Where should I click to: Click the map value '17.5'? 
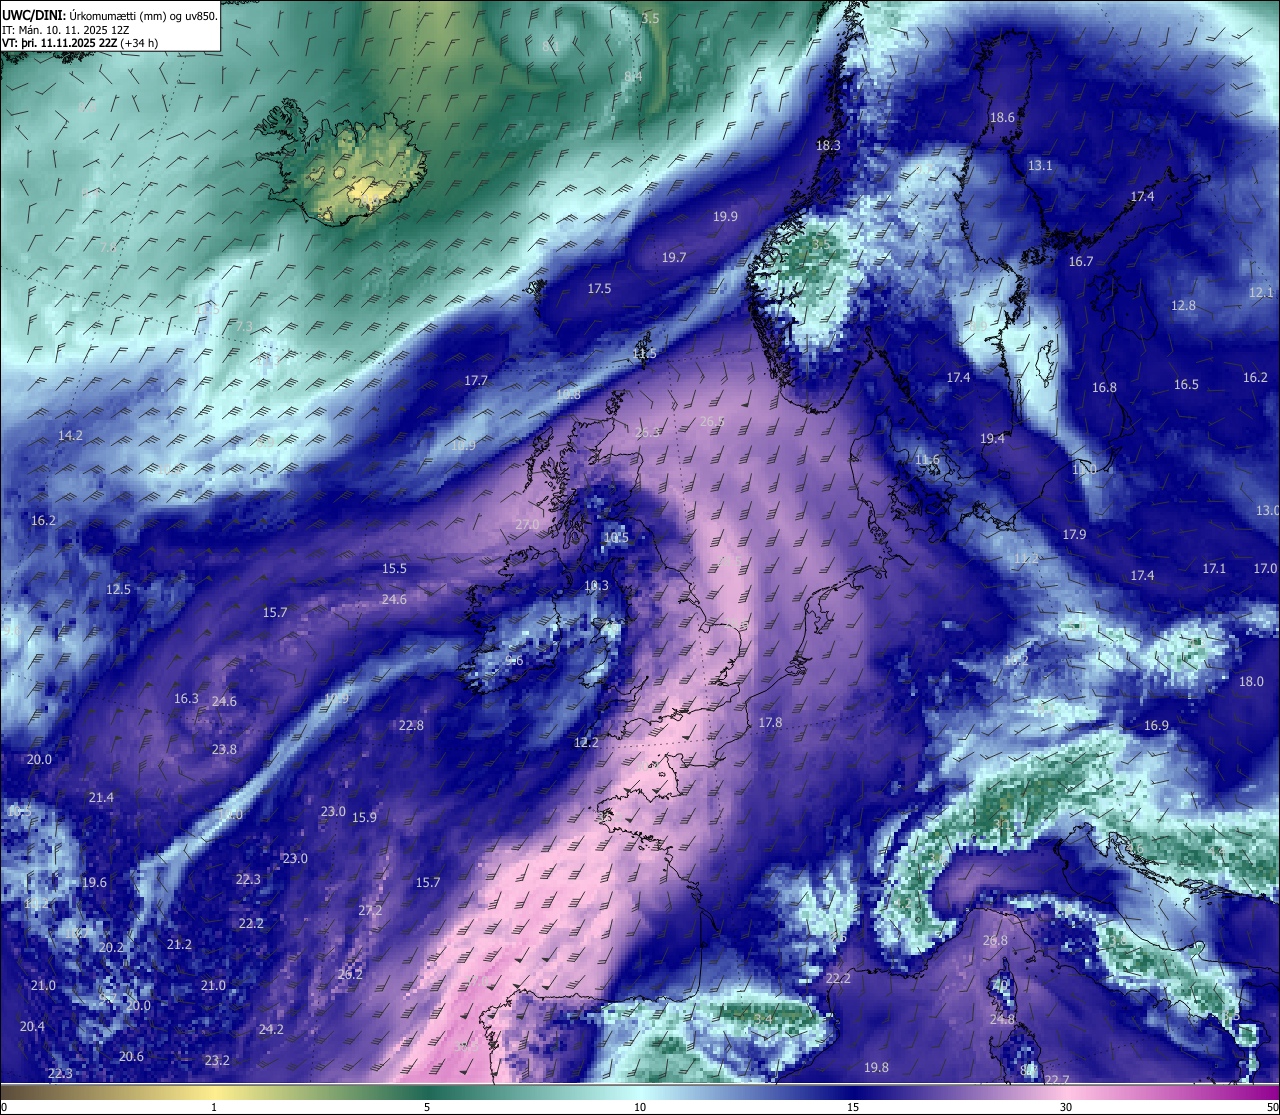click(x=599, y=288)
